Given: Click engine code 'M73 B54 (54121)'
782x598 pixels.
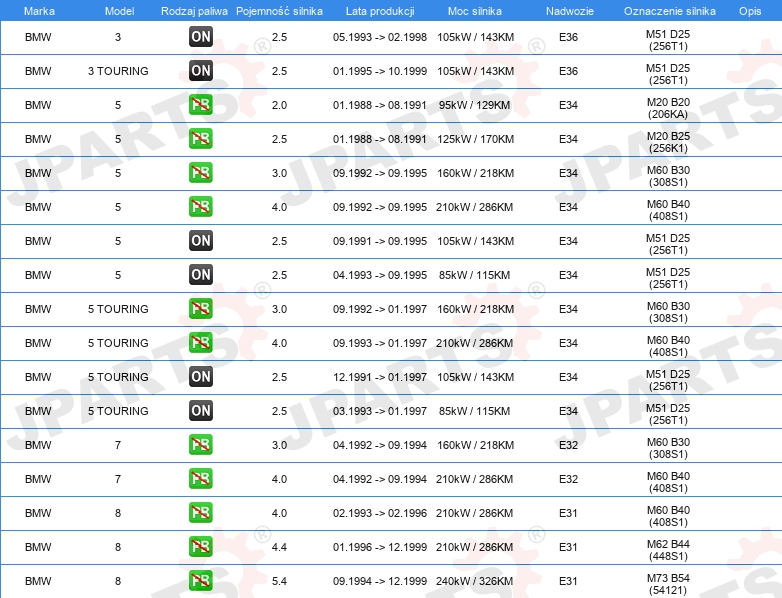Looking at the screenshot, I should point(668,584).
